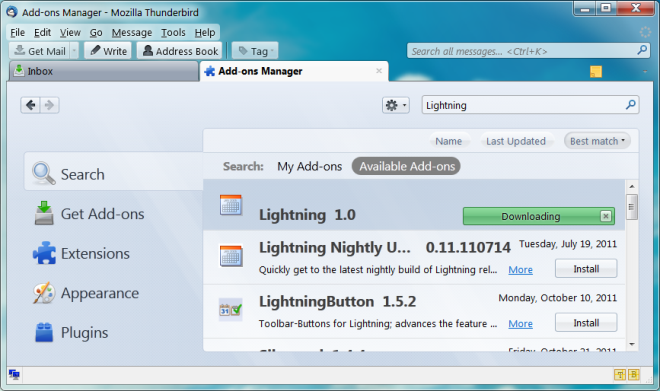660x391 pixels.
Task: Open the Go menu
Action: (96, 32)
